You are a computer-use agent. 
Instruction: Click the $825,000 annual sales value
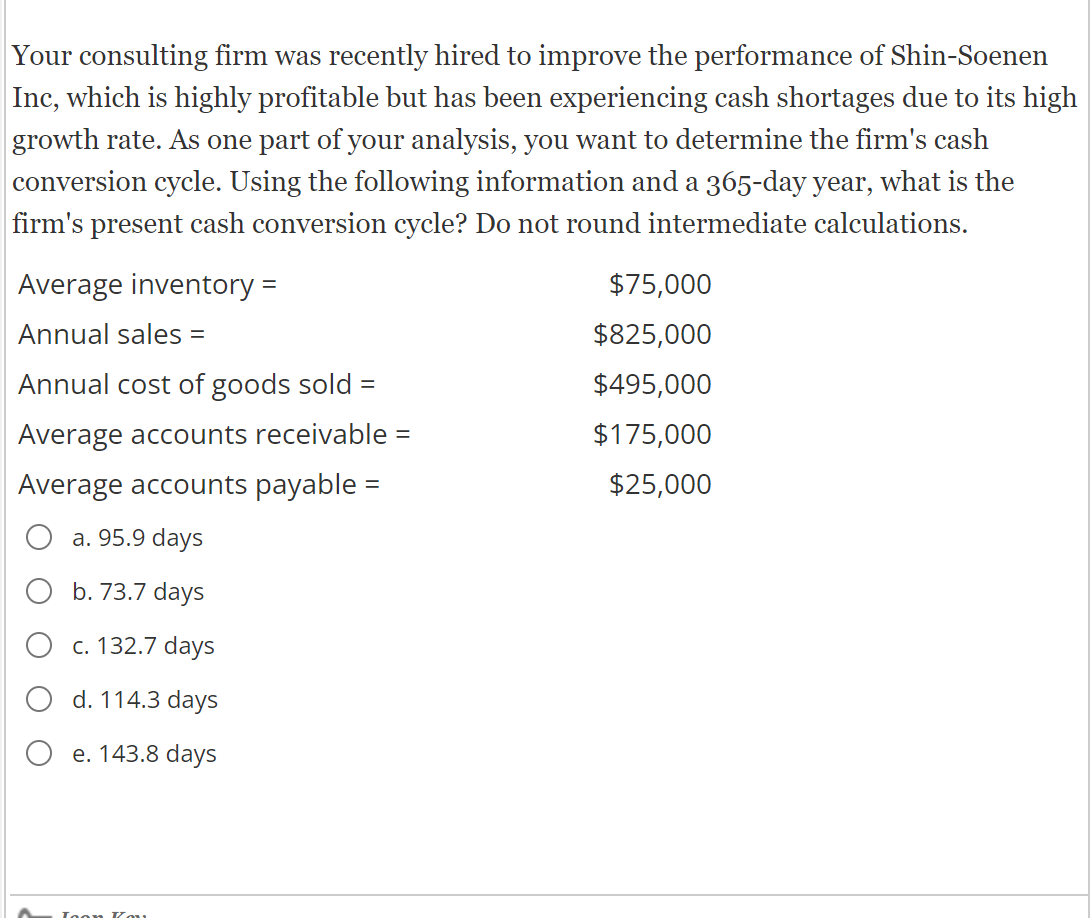[652, 335]
